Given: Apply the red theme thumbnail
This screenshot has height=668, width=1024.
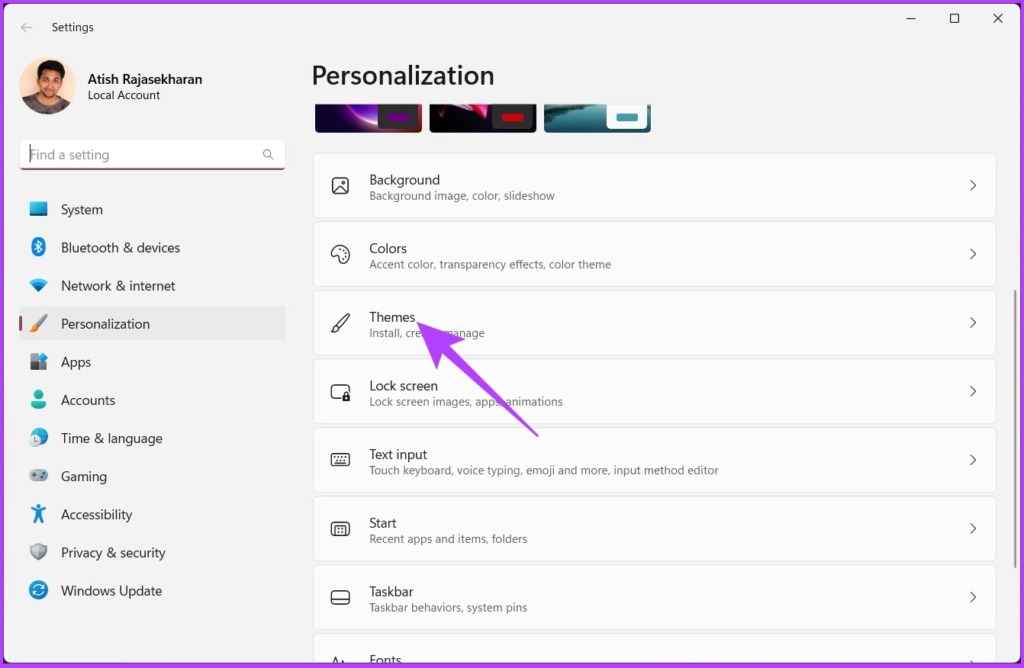Looking at the screenshot, I should coord(483,118).
